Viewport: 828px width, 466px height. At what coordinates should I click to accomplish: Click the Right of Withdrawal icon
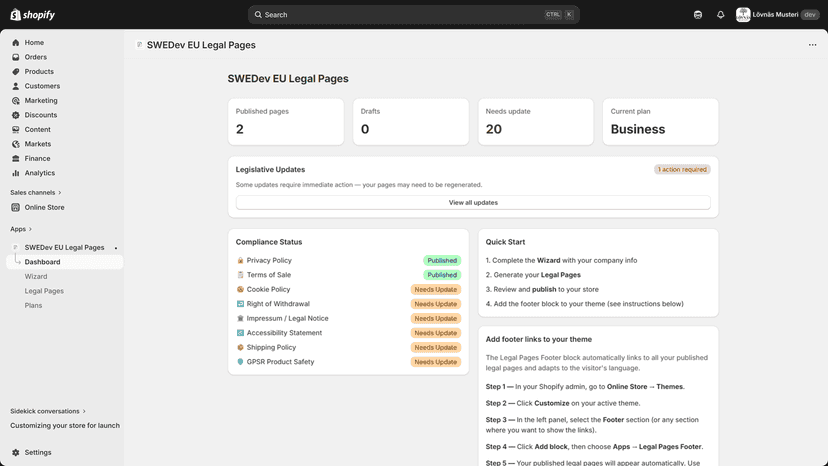coord(240,304)
